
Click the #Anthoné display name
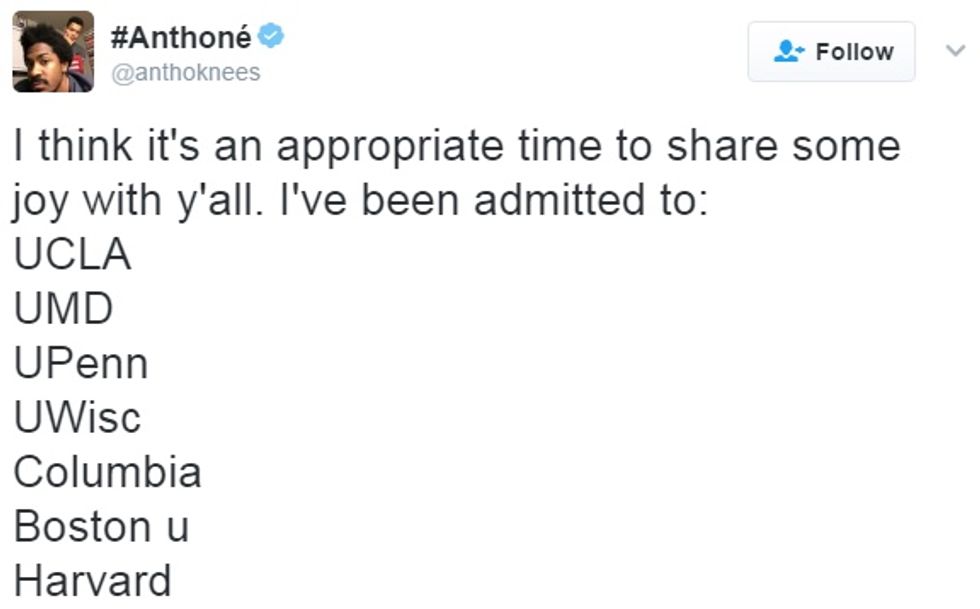(x=180, y=38)
